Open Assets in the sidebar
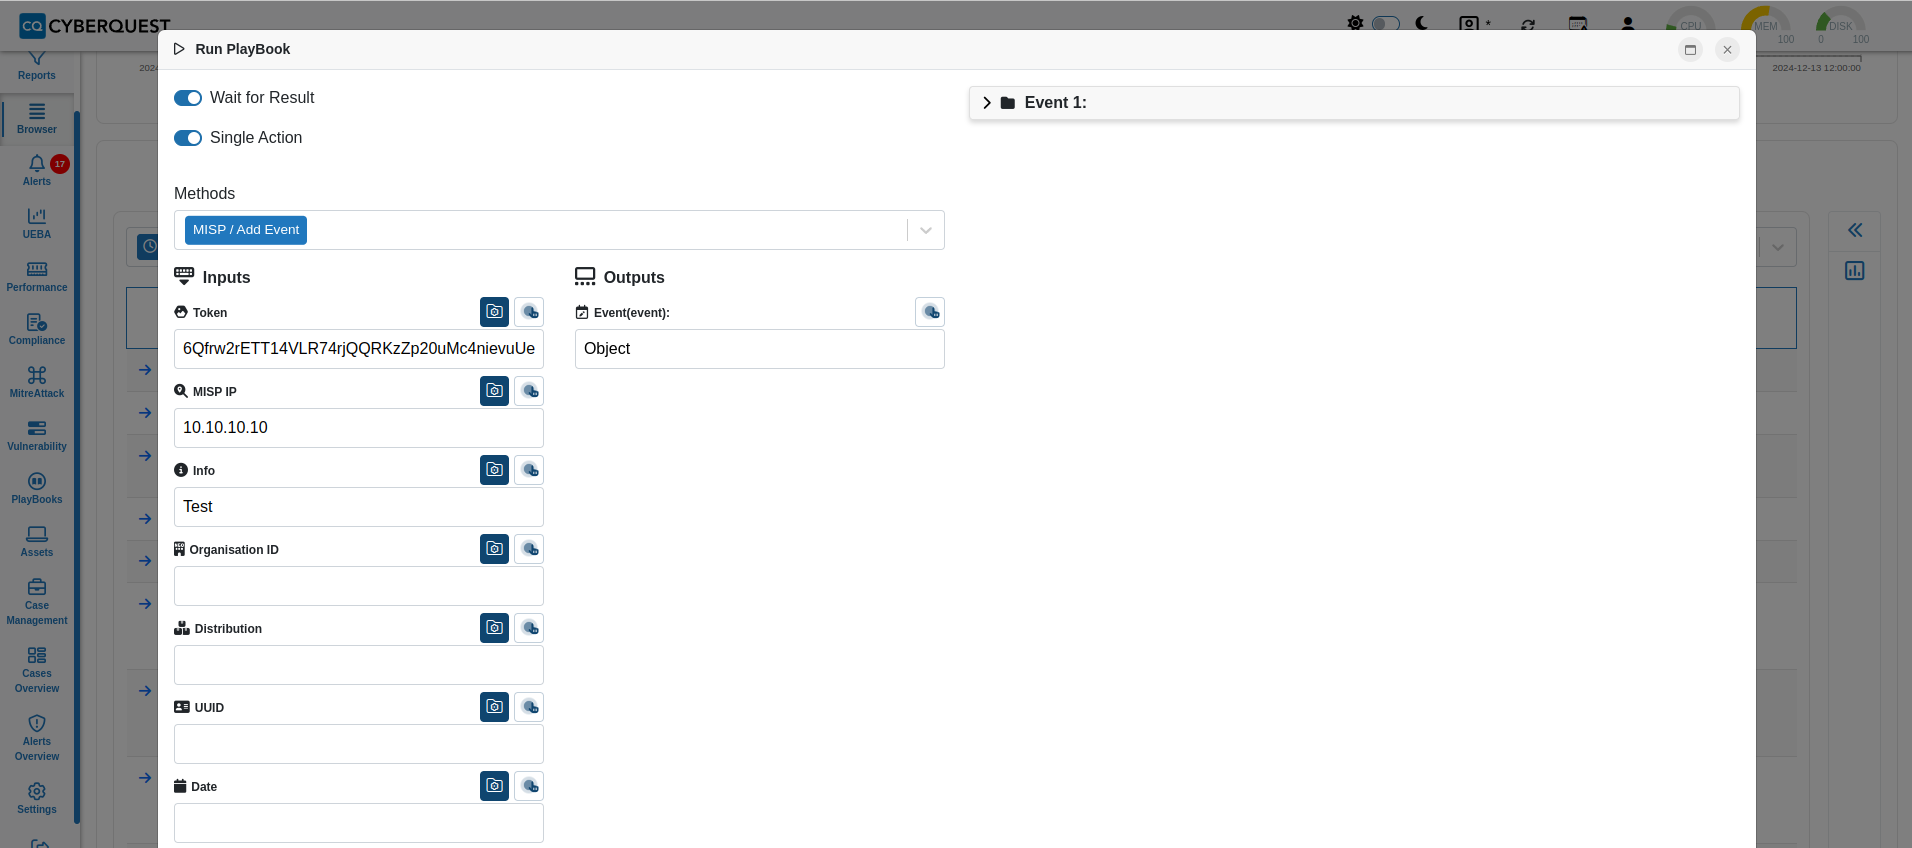1912x848 pixels. coord(37,542)
